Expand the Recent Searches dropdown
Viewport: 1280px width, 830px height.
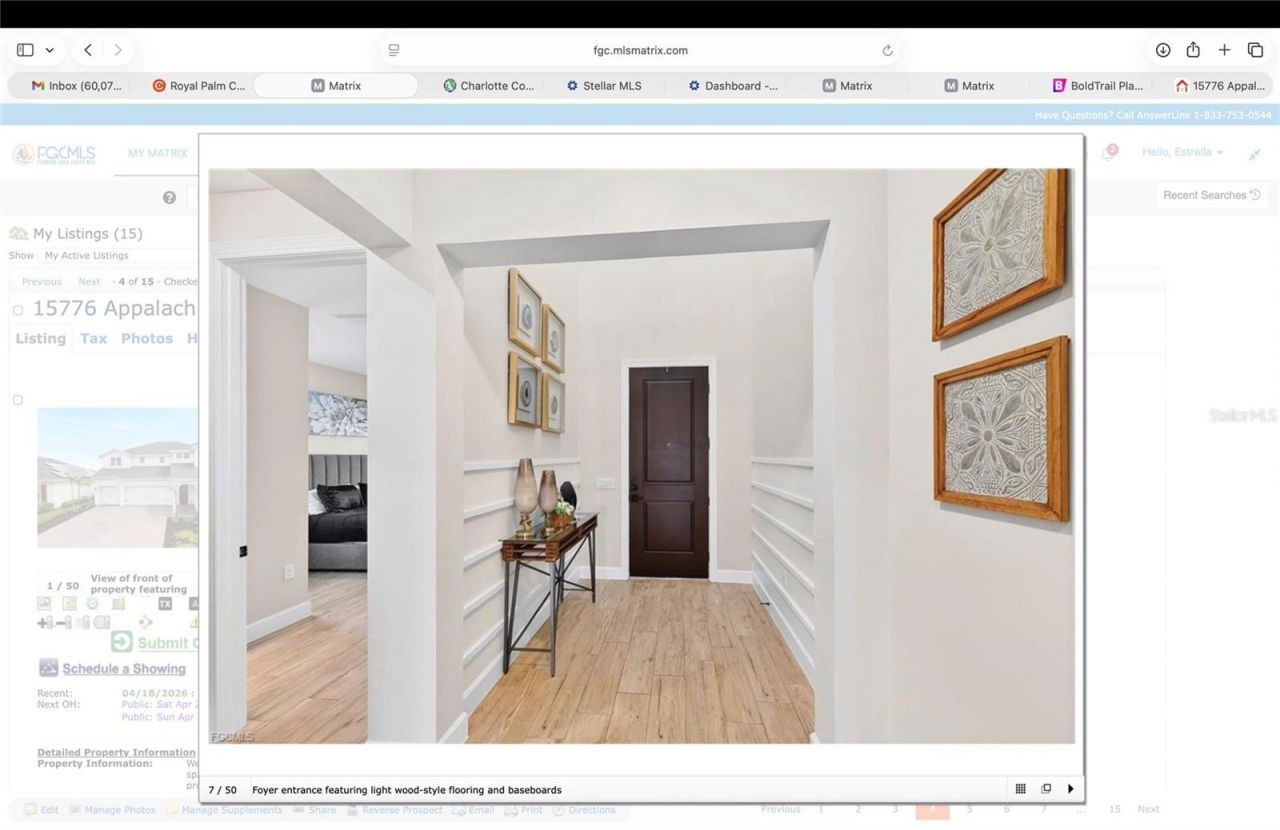click(1211, 194)
